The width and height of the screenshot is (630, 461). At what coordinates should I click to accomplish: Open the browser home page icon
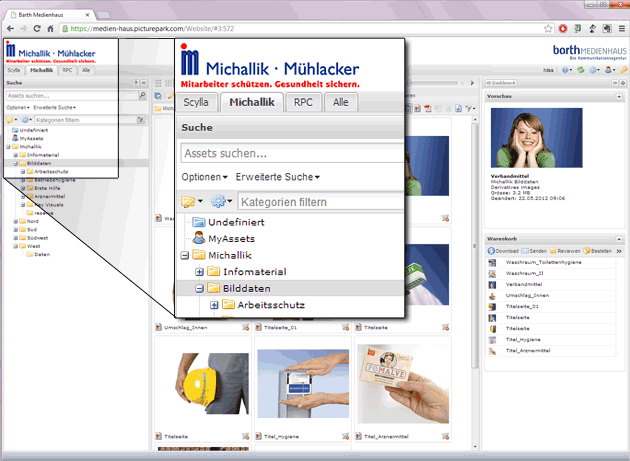pyautogui.click(x=50, y=29)
